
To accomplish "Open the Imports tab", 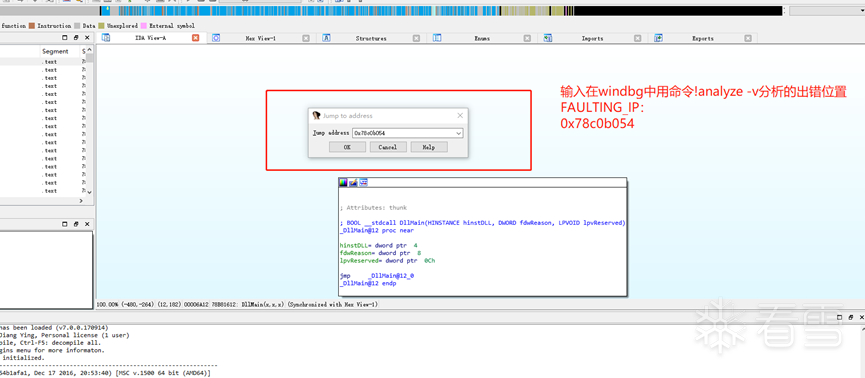I will (592, 38).
